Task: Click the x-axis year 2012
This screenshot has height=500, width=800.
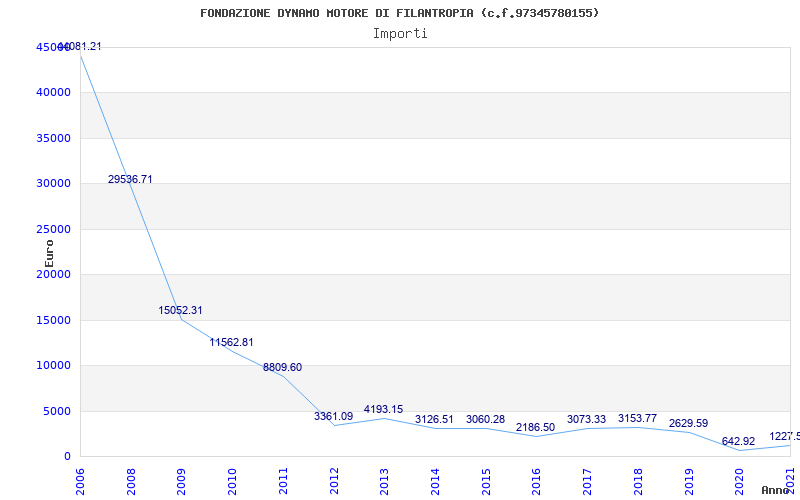Action: [334, 481]
